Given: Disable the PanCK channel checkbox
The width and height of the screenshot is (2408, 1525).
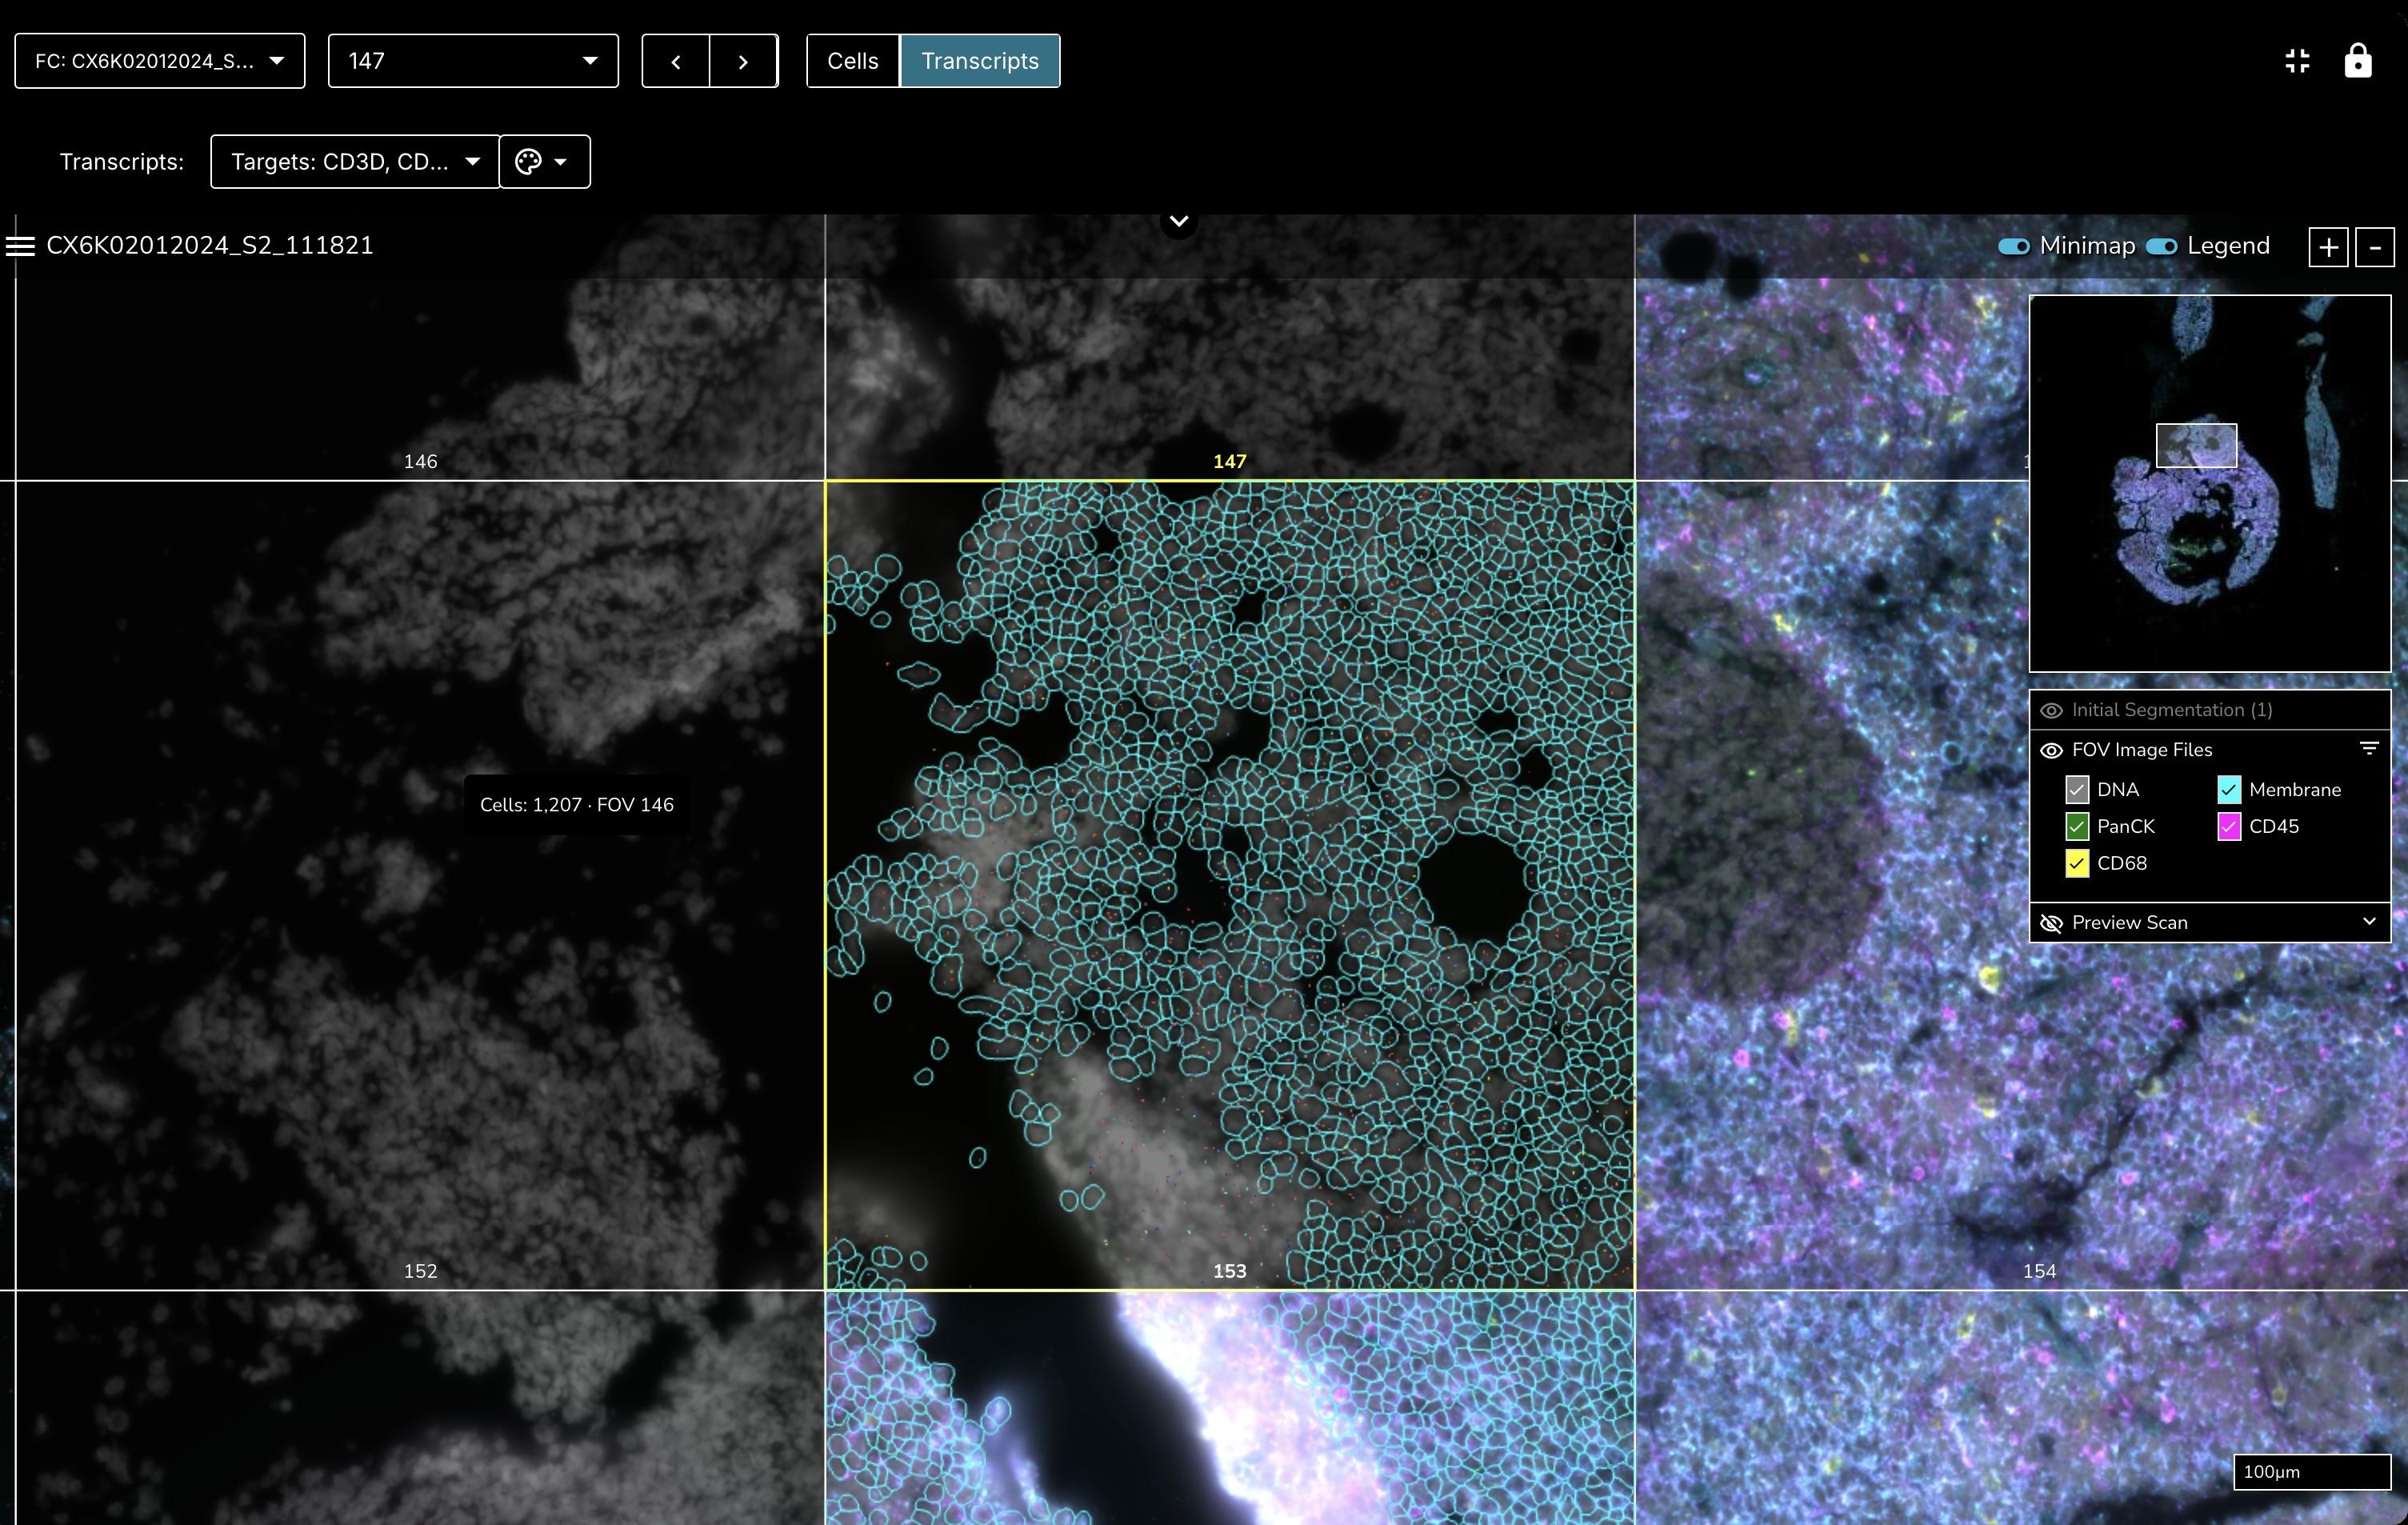Looking at the screenshot, I should click(2077, 827).
